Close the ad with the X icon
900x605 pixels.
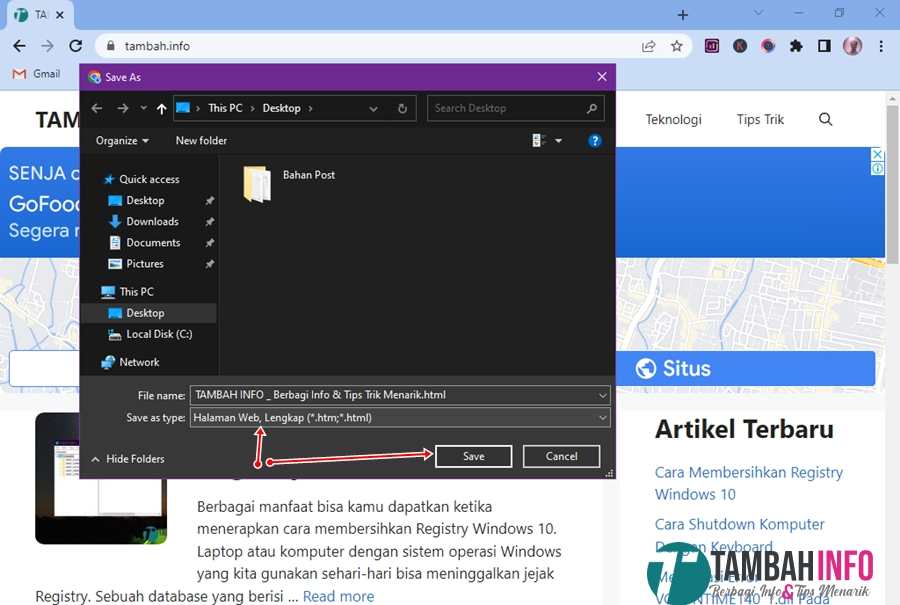click(877, 154)
